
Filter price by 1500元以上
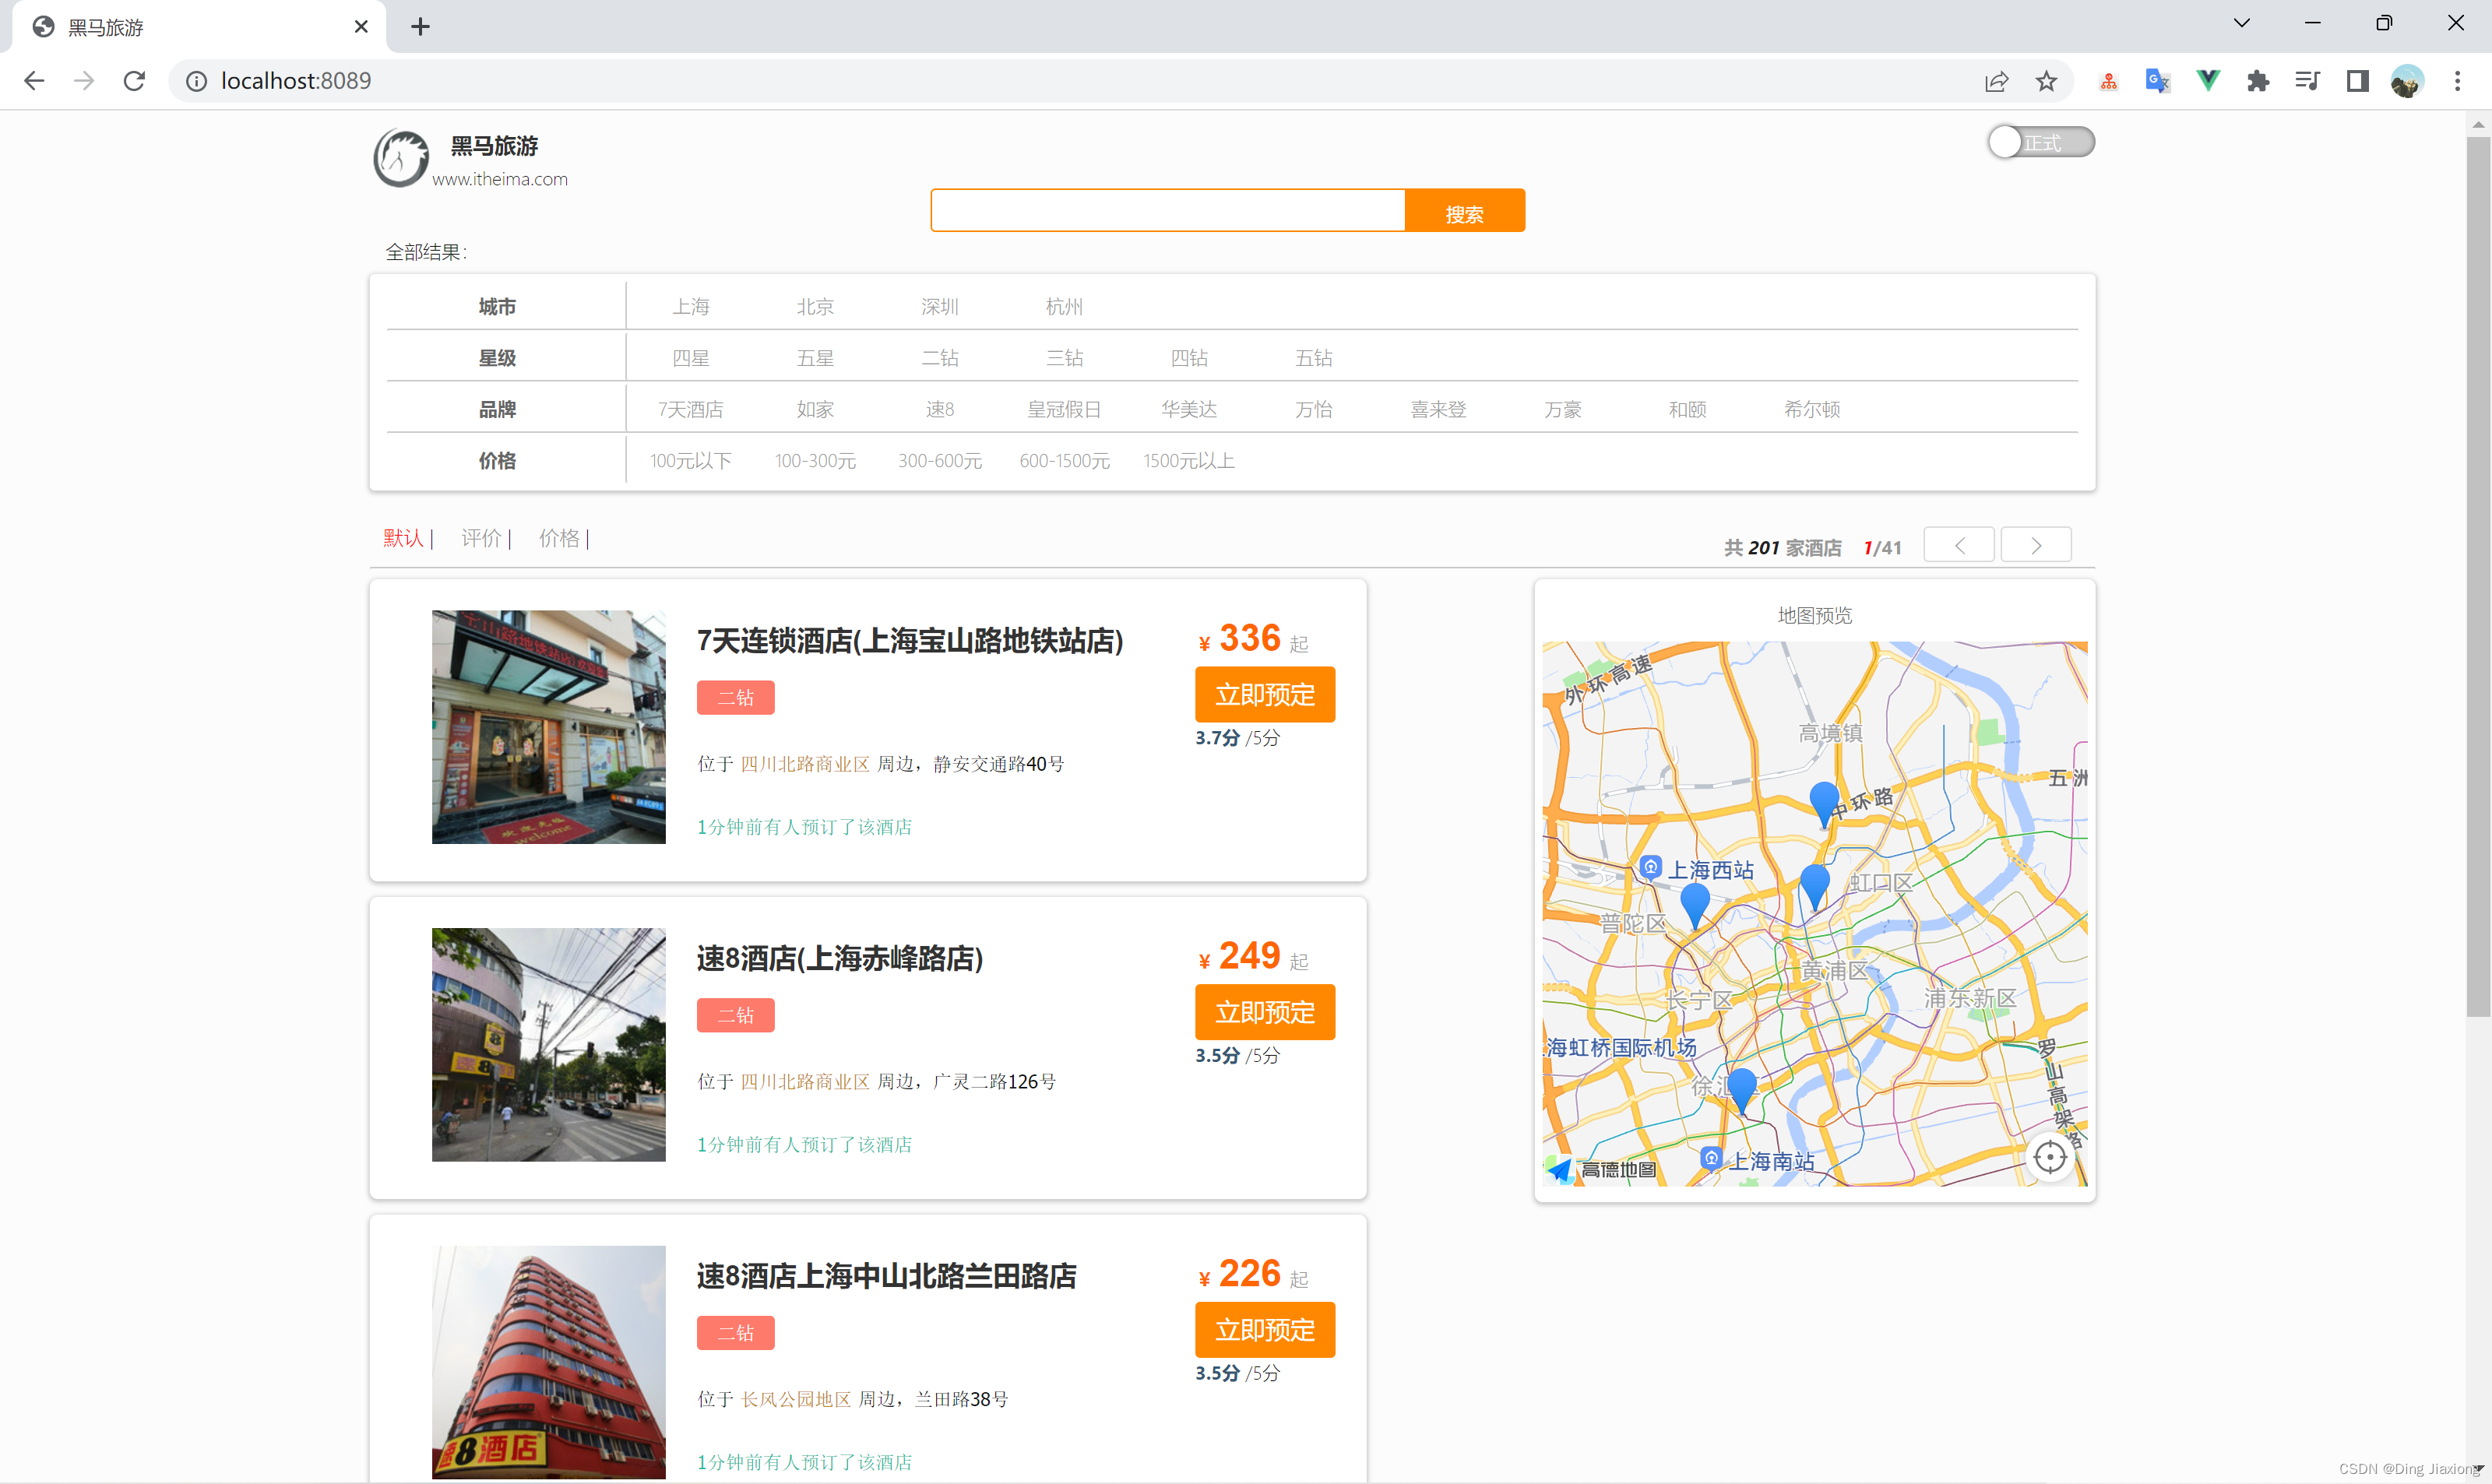[1188, 460]
